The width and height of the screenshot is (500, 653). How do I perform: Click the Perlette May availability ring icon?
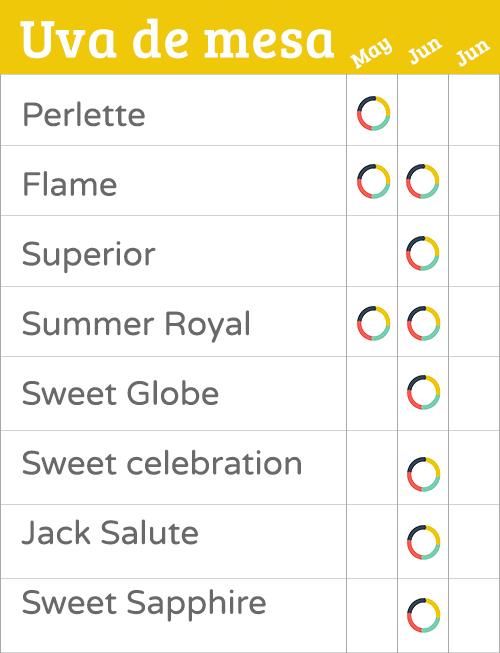[373, 113]
